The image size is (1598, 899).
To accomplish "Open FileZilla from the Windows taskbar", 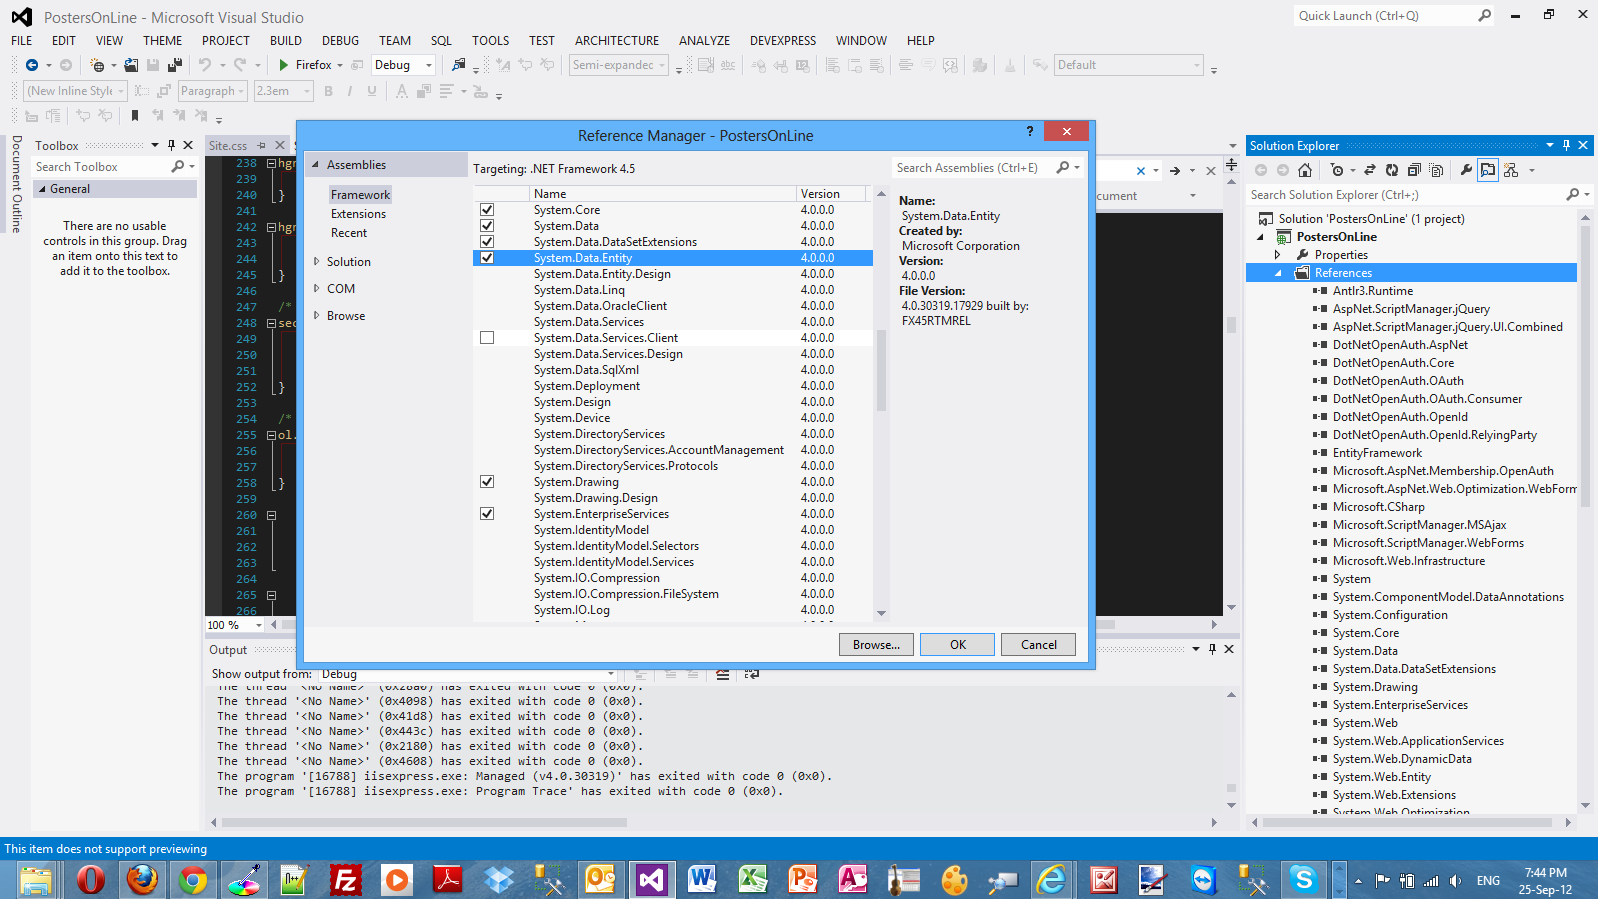I will (345, 879).
